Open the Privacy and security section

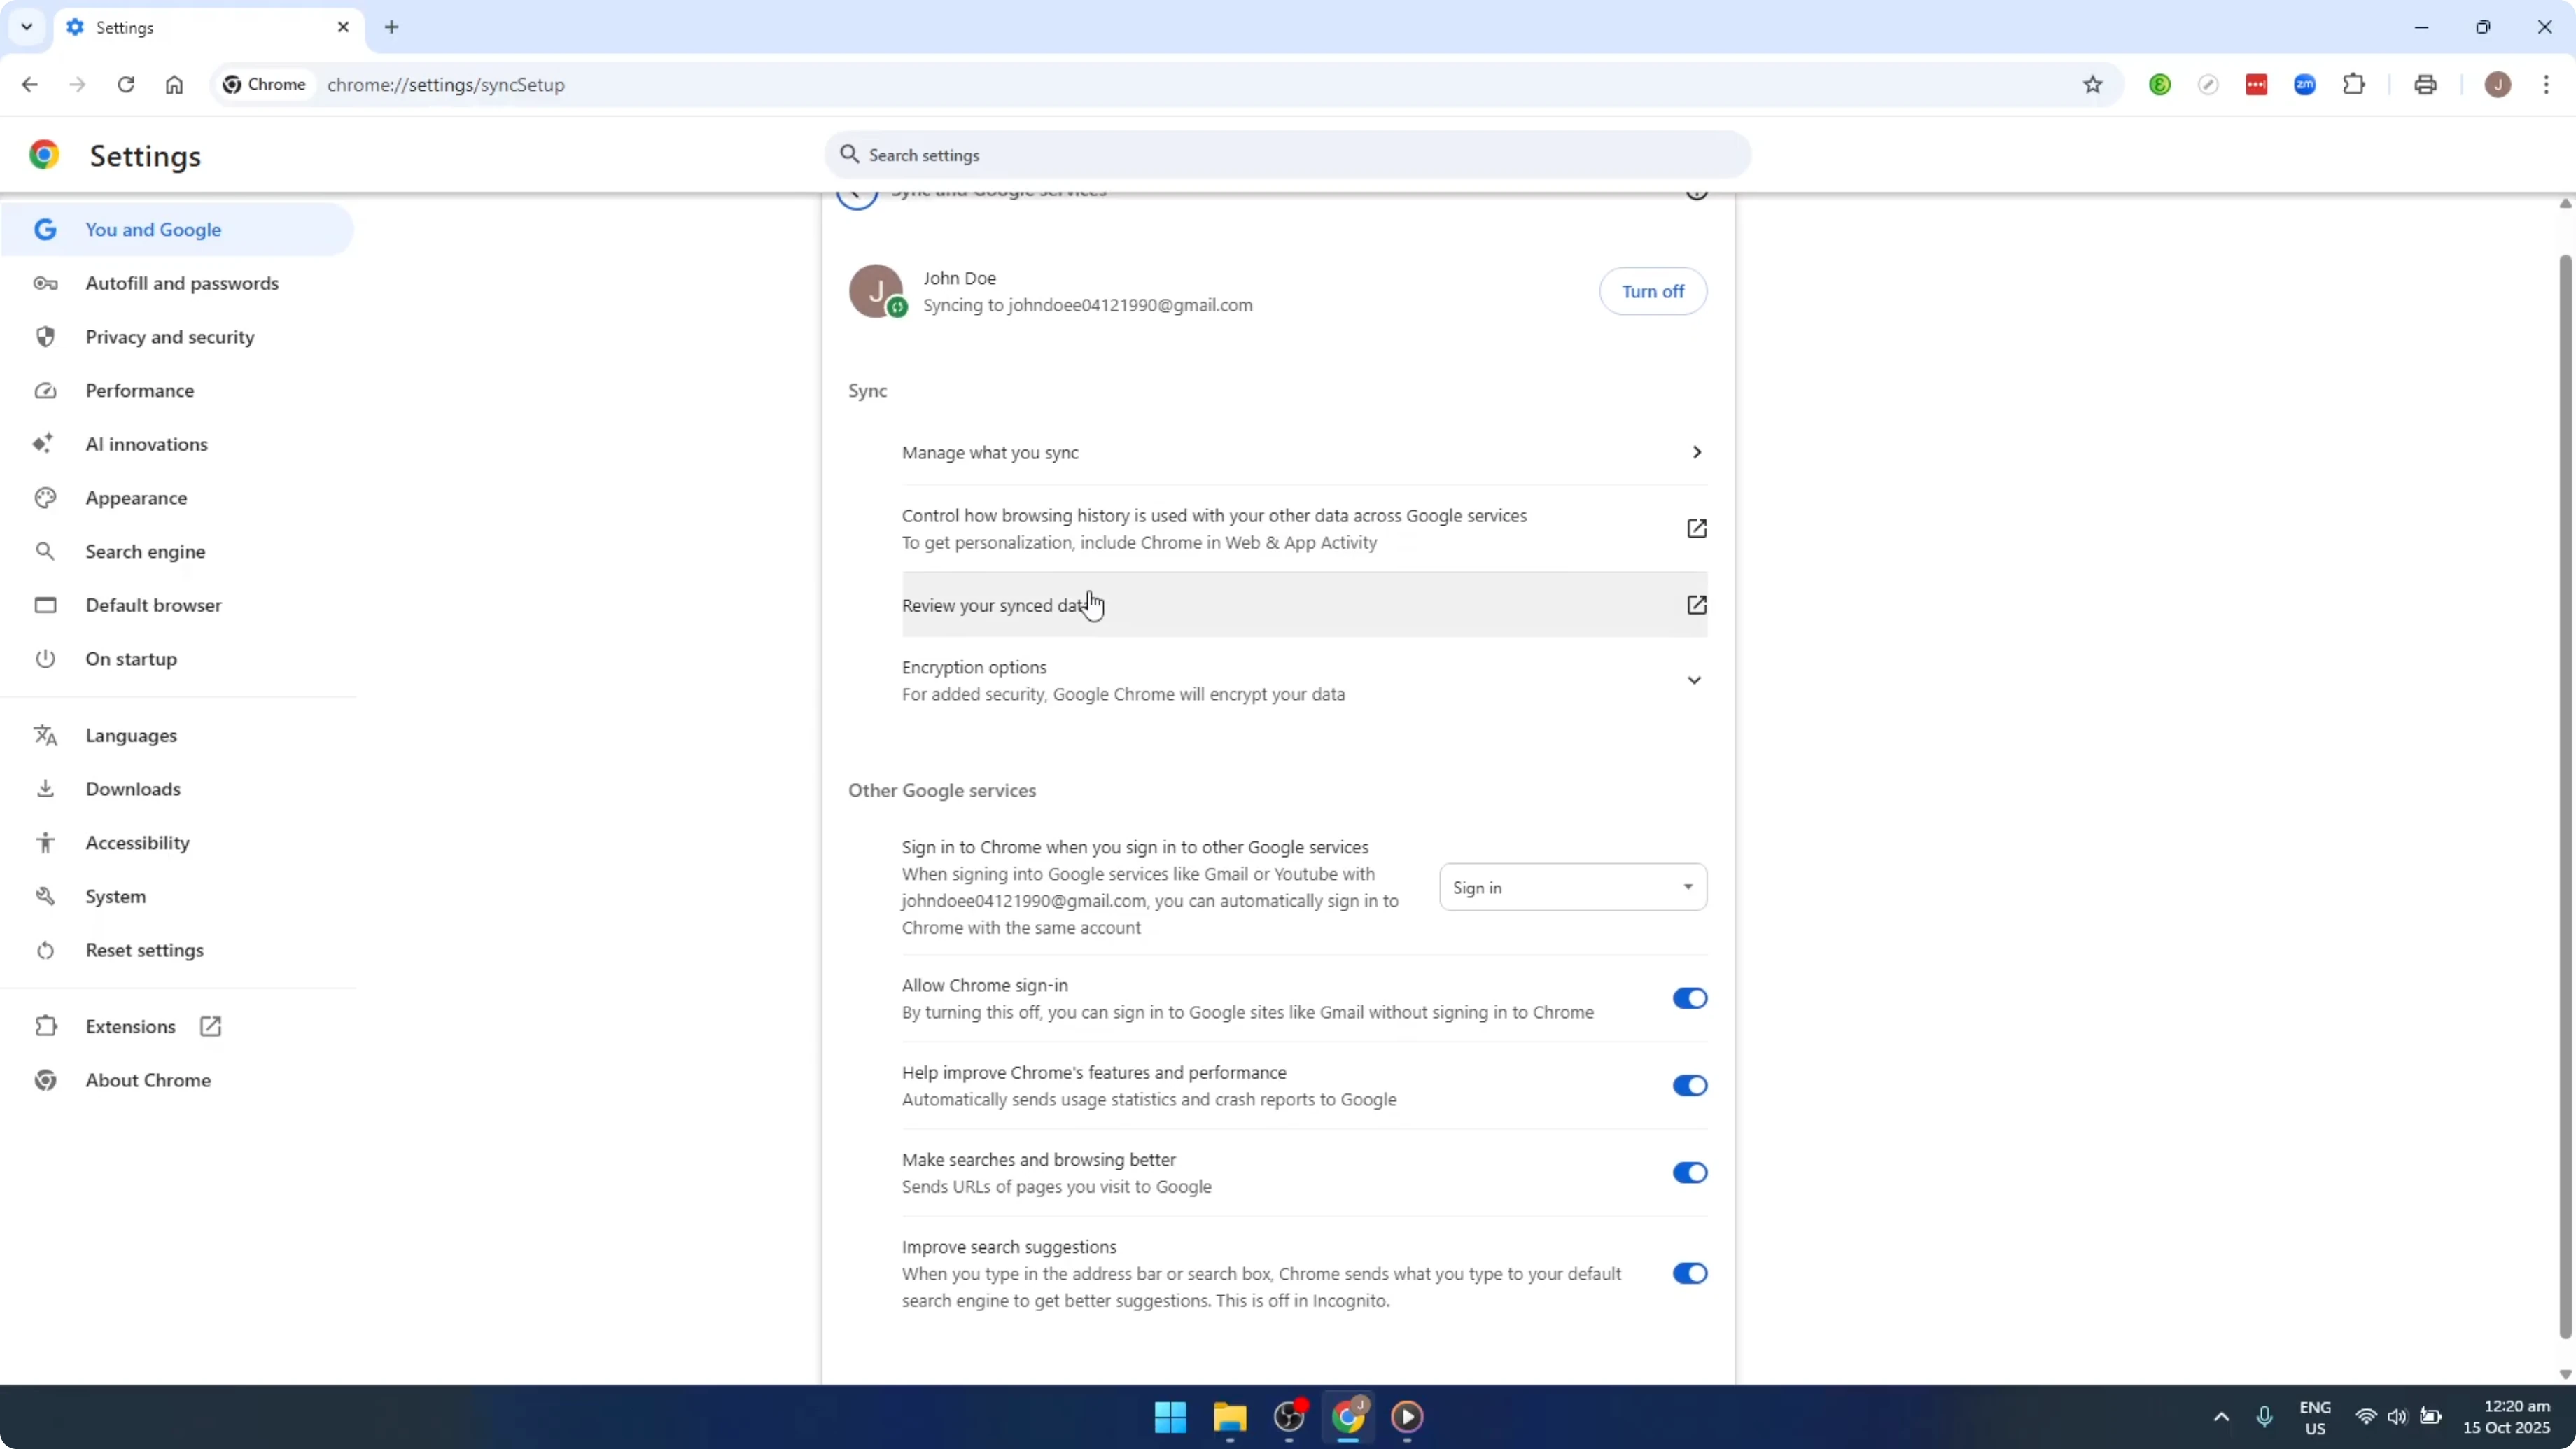tap(170, 337)
